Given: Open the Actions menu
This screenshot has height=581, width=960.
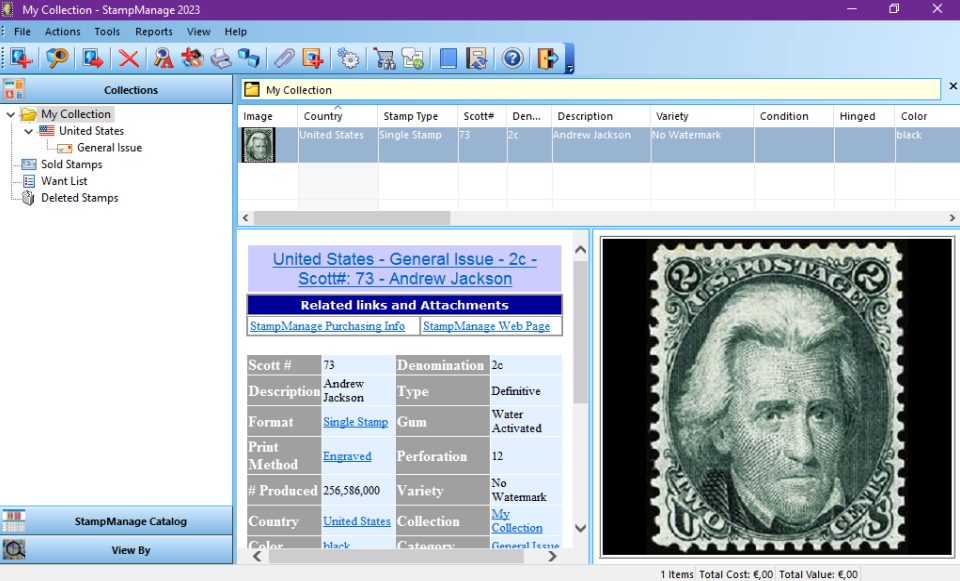Looking at the screenshot, I should pyautogui.click(x=62, y=31).
